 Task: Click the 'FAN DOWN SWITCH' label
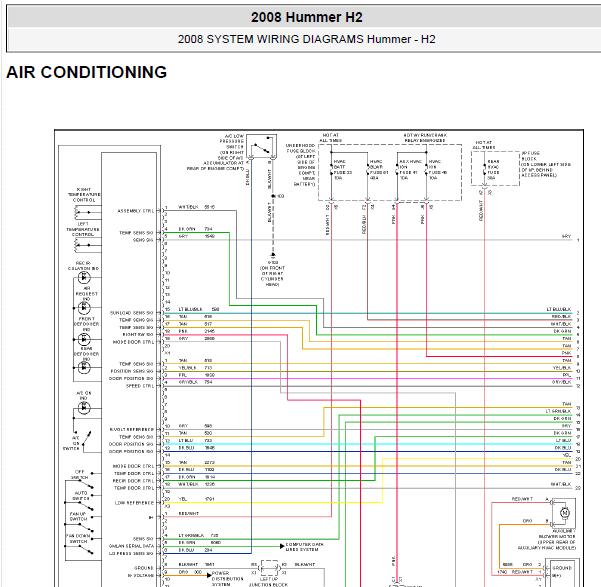pyautogui.click(x=78, y=538)
